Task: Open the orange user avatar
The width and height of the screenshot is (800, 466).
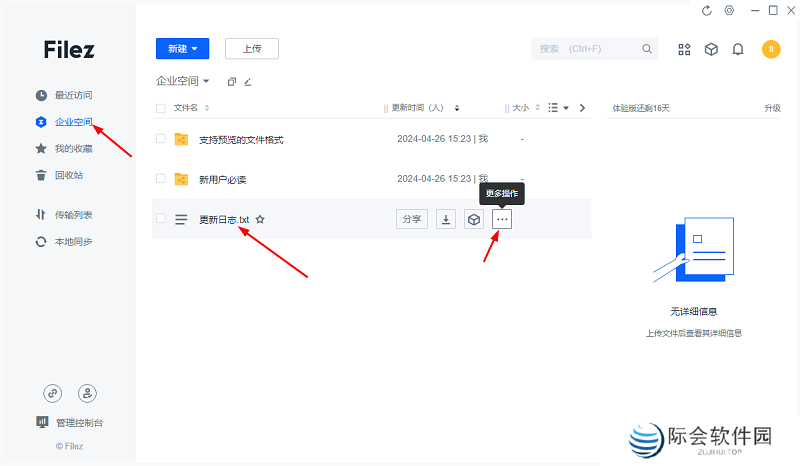Action: point(771,49)
